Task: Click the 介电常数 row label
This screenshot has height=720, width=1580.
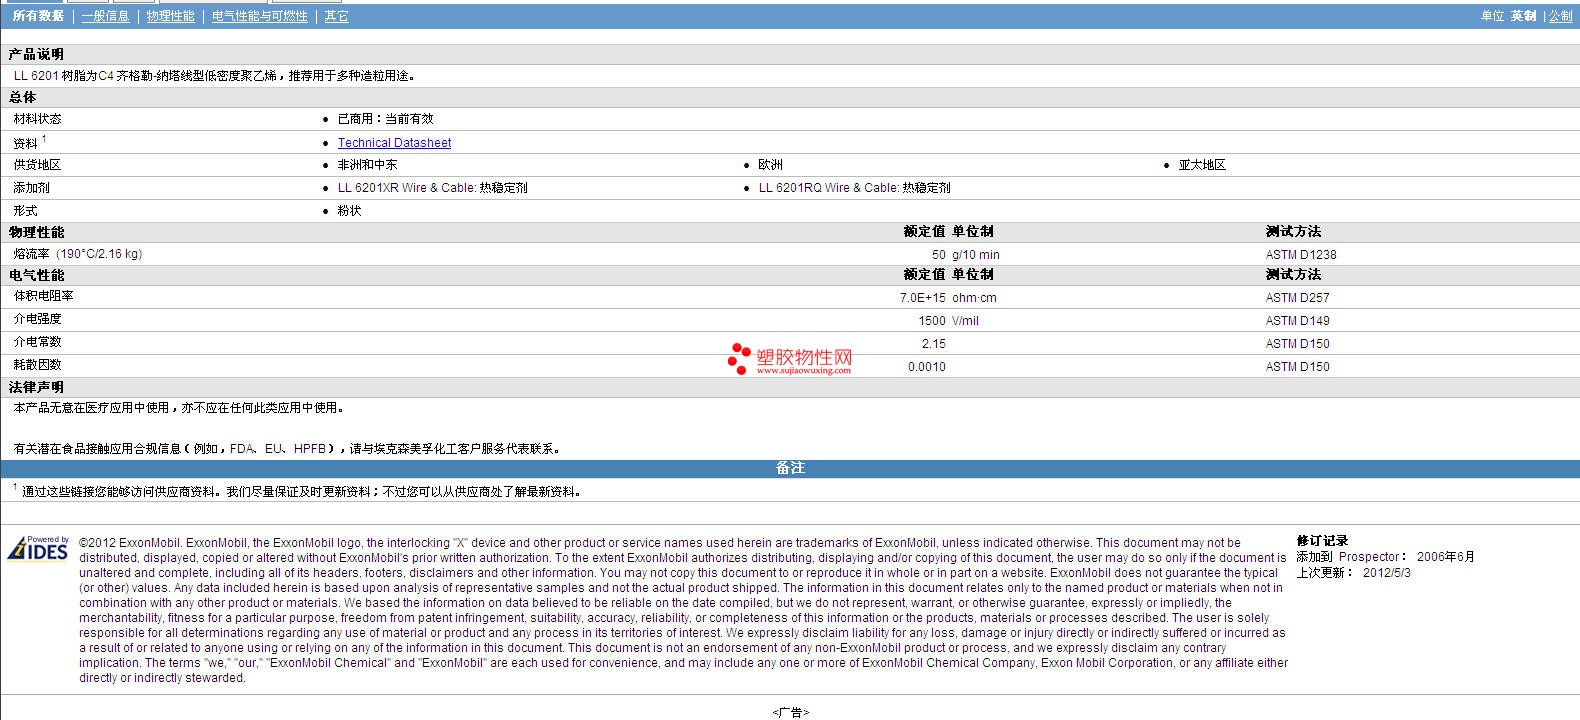Action: tap(37, 342)
